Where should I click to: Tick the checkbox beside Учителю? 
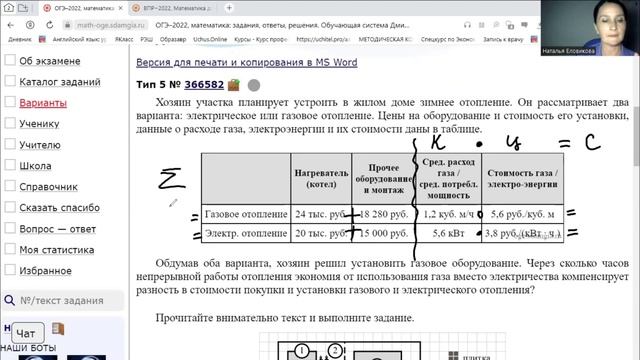point(10,144)
